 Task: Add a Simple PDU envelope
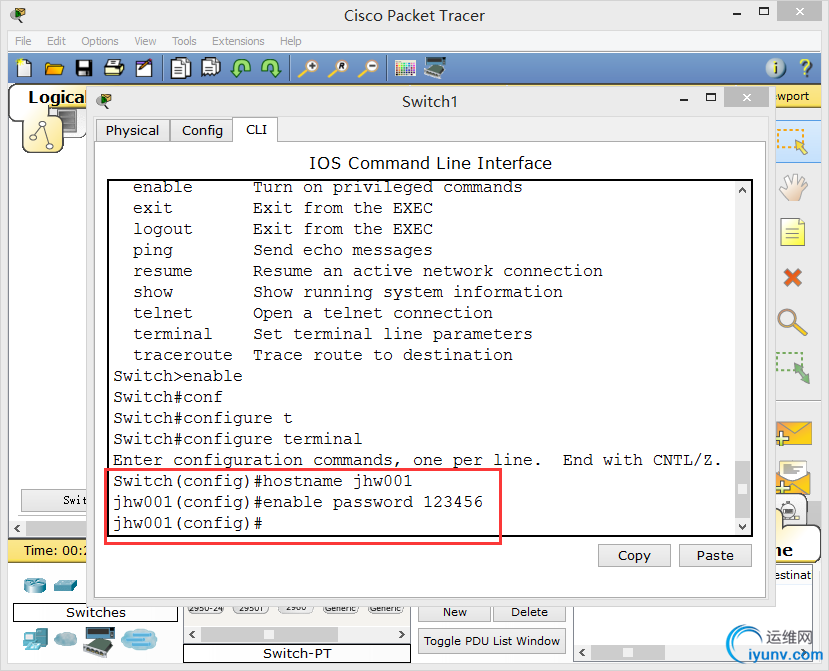794,434
